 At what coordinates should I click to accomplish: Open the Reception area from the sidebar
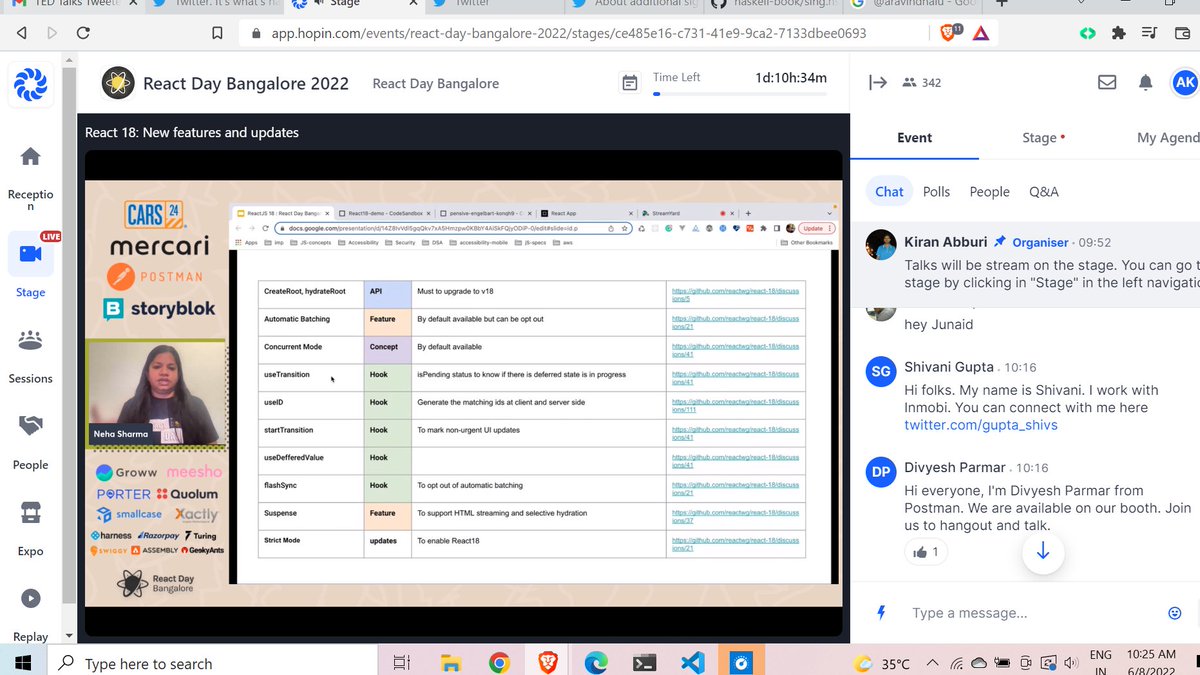[30, 177]
